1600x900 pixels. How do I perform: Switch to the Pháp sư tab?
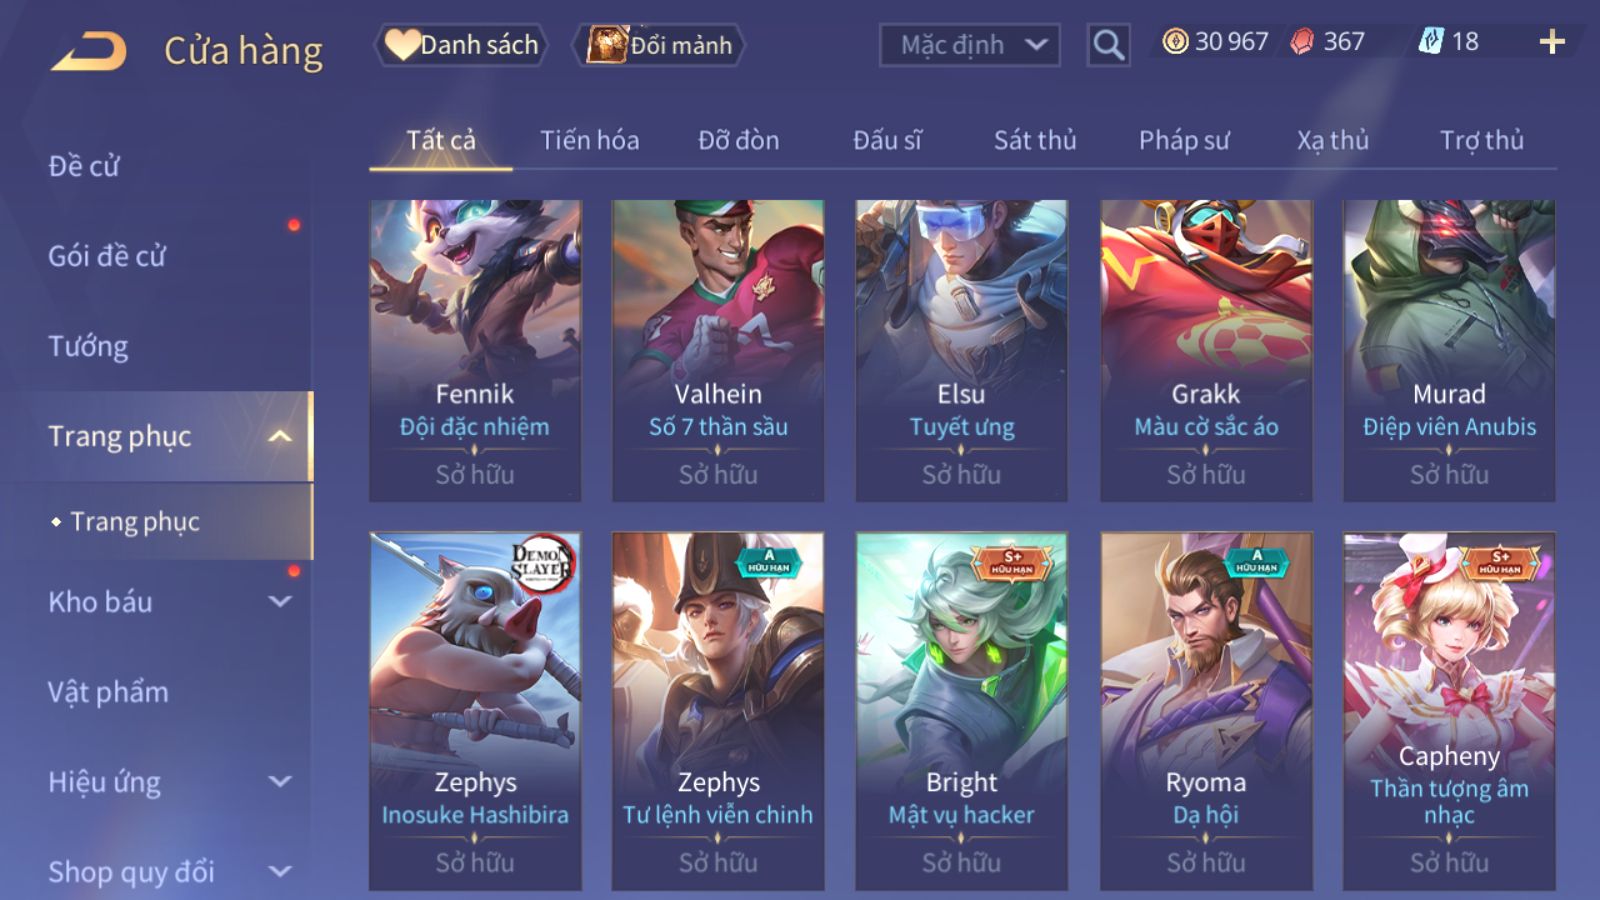(x=1184, y=140)
